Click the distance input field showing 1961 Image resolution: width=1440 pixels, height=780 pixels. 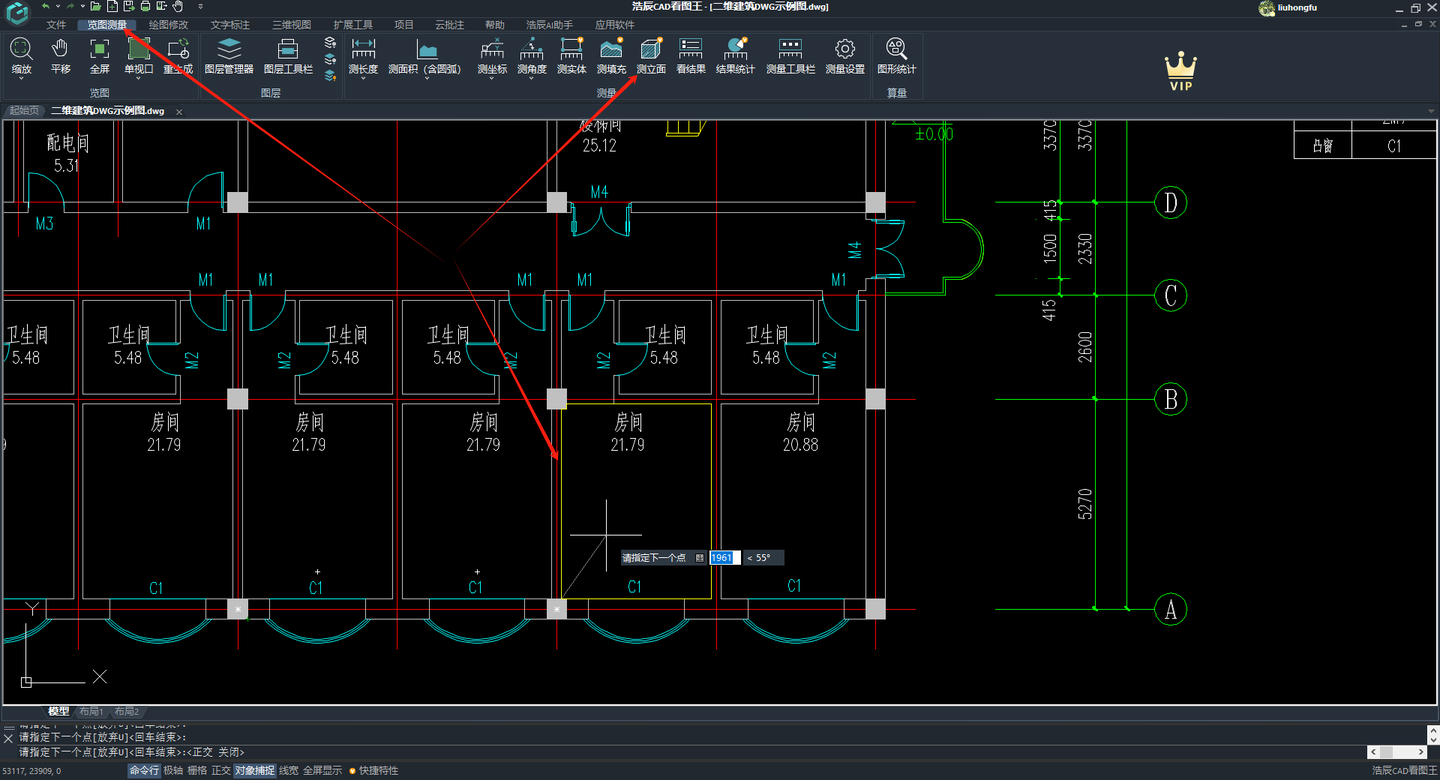pyautogui.click(x=724, y=558)
